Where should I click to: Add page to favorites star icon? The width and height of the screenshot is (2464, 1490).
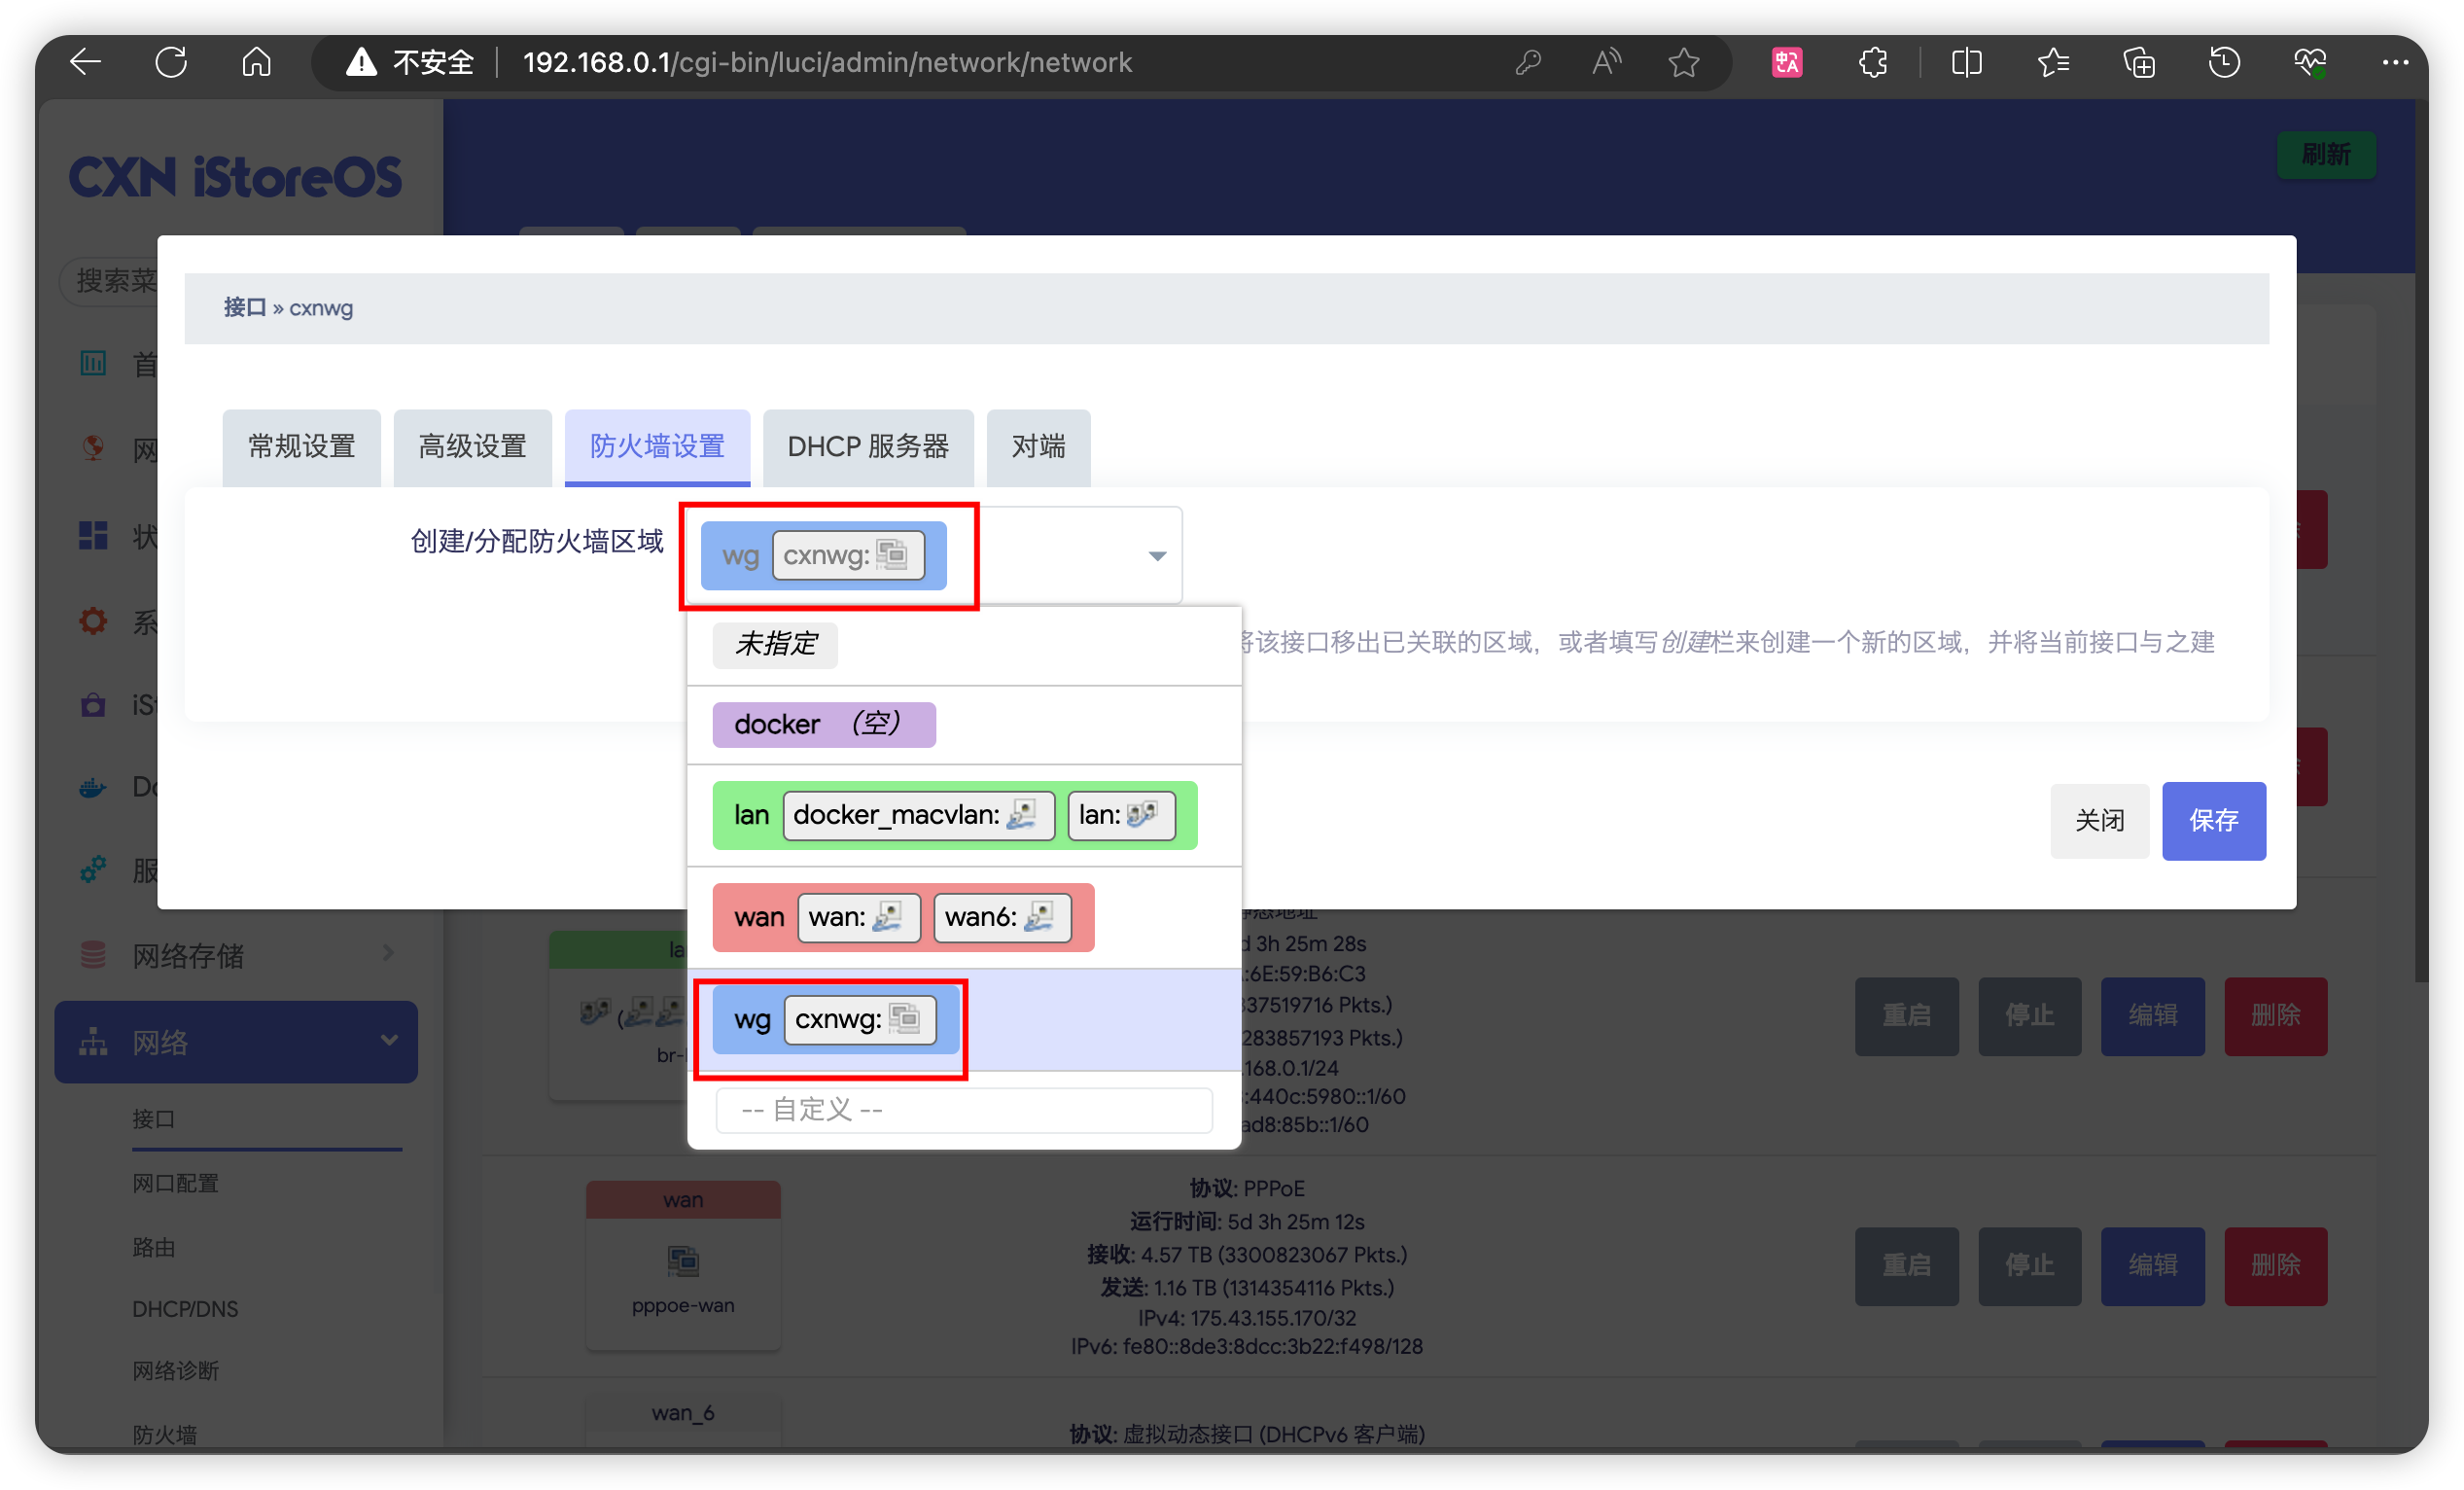click(1685, 63)
